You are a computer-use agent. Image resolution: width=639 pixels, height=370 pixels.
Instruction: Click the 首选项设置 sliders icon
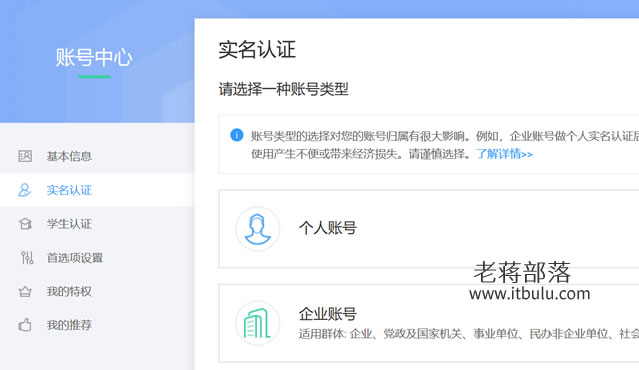tap(27, 258)
